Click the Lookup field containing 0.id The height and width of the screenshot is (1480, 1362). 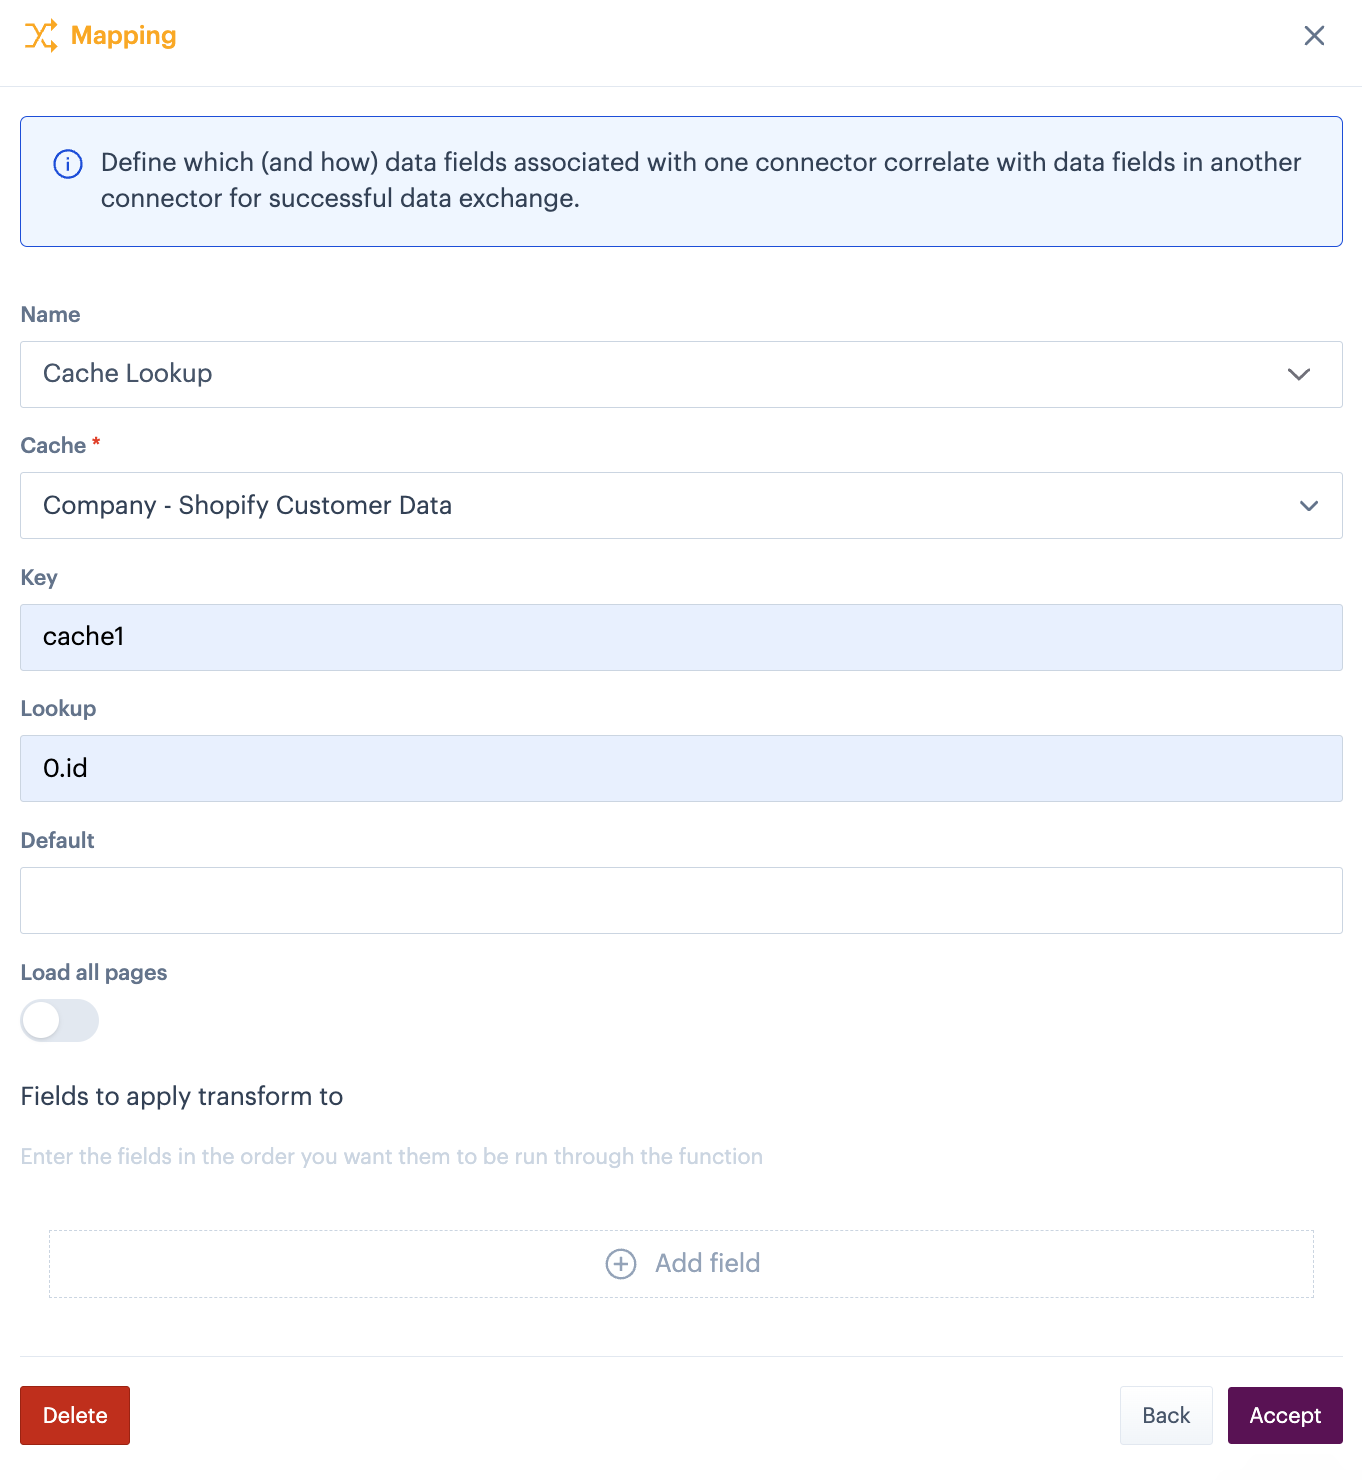pyautogui.click(x=680, y=769)
